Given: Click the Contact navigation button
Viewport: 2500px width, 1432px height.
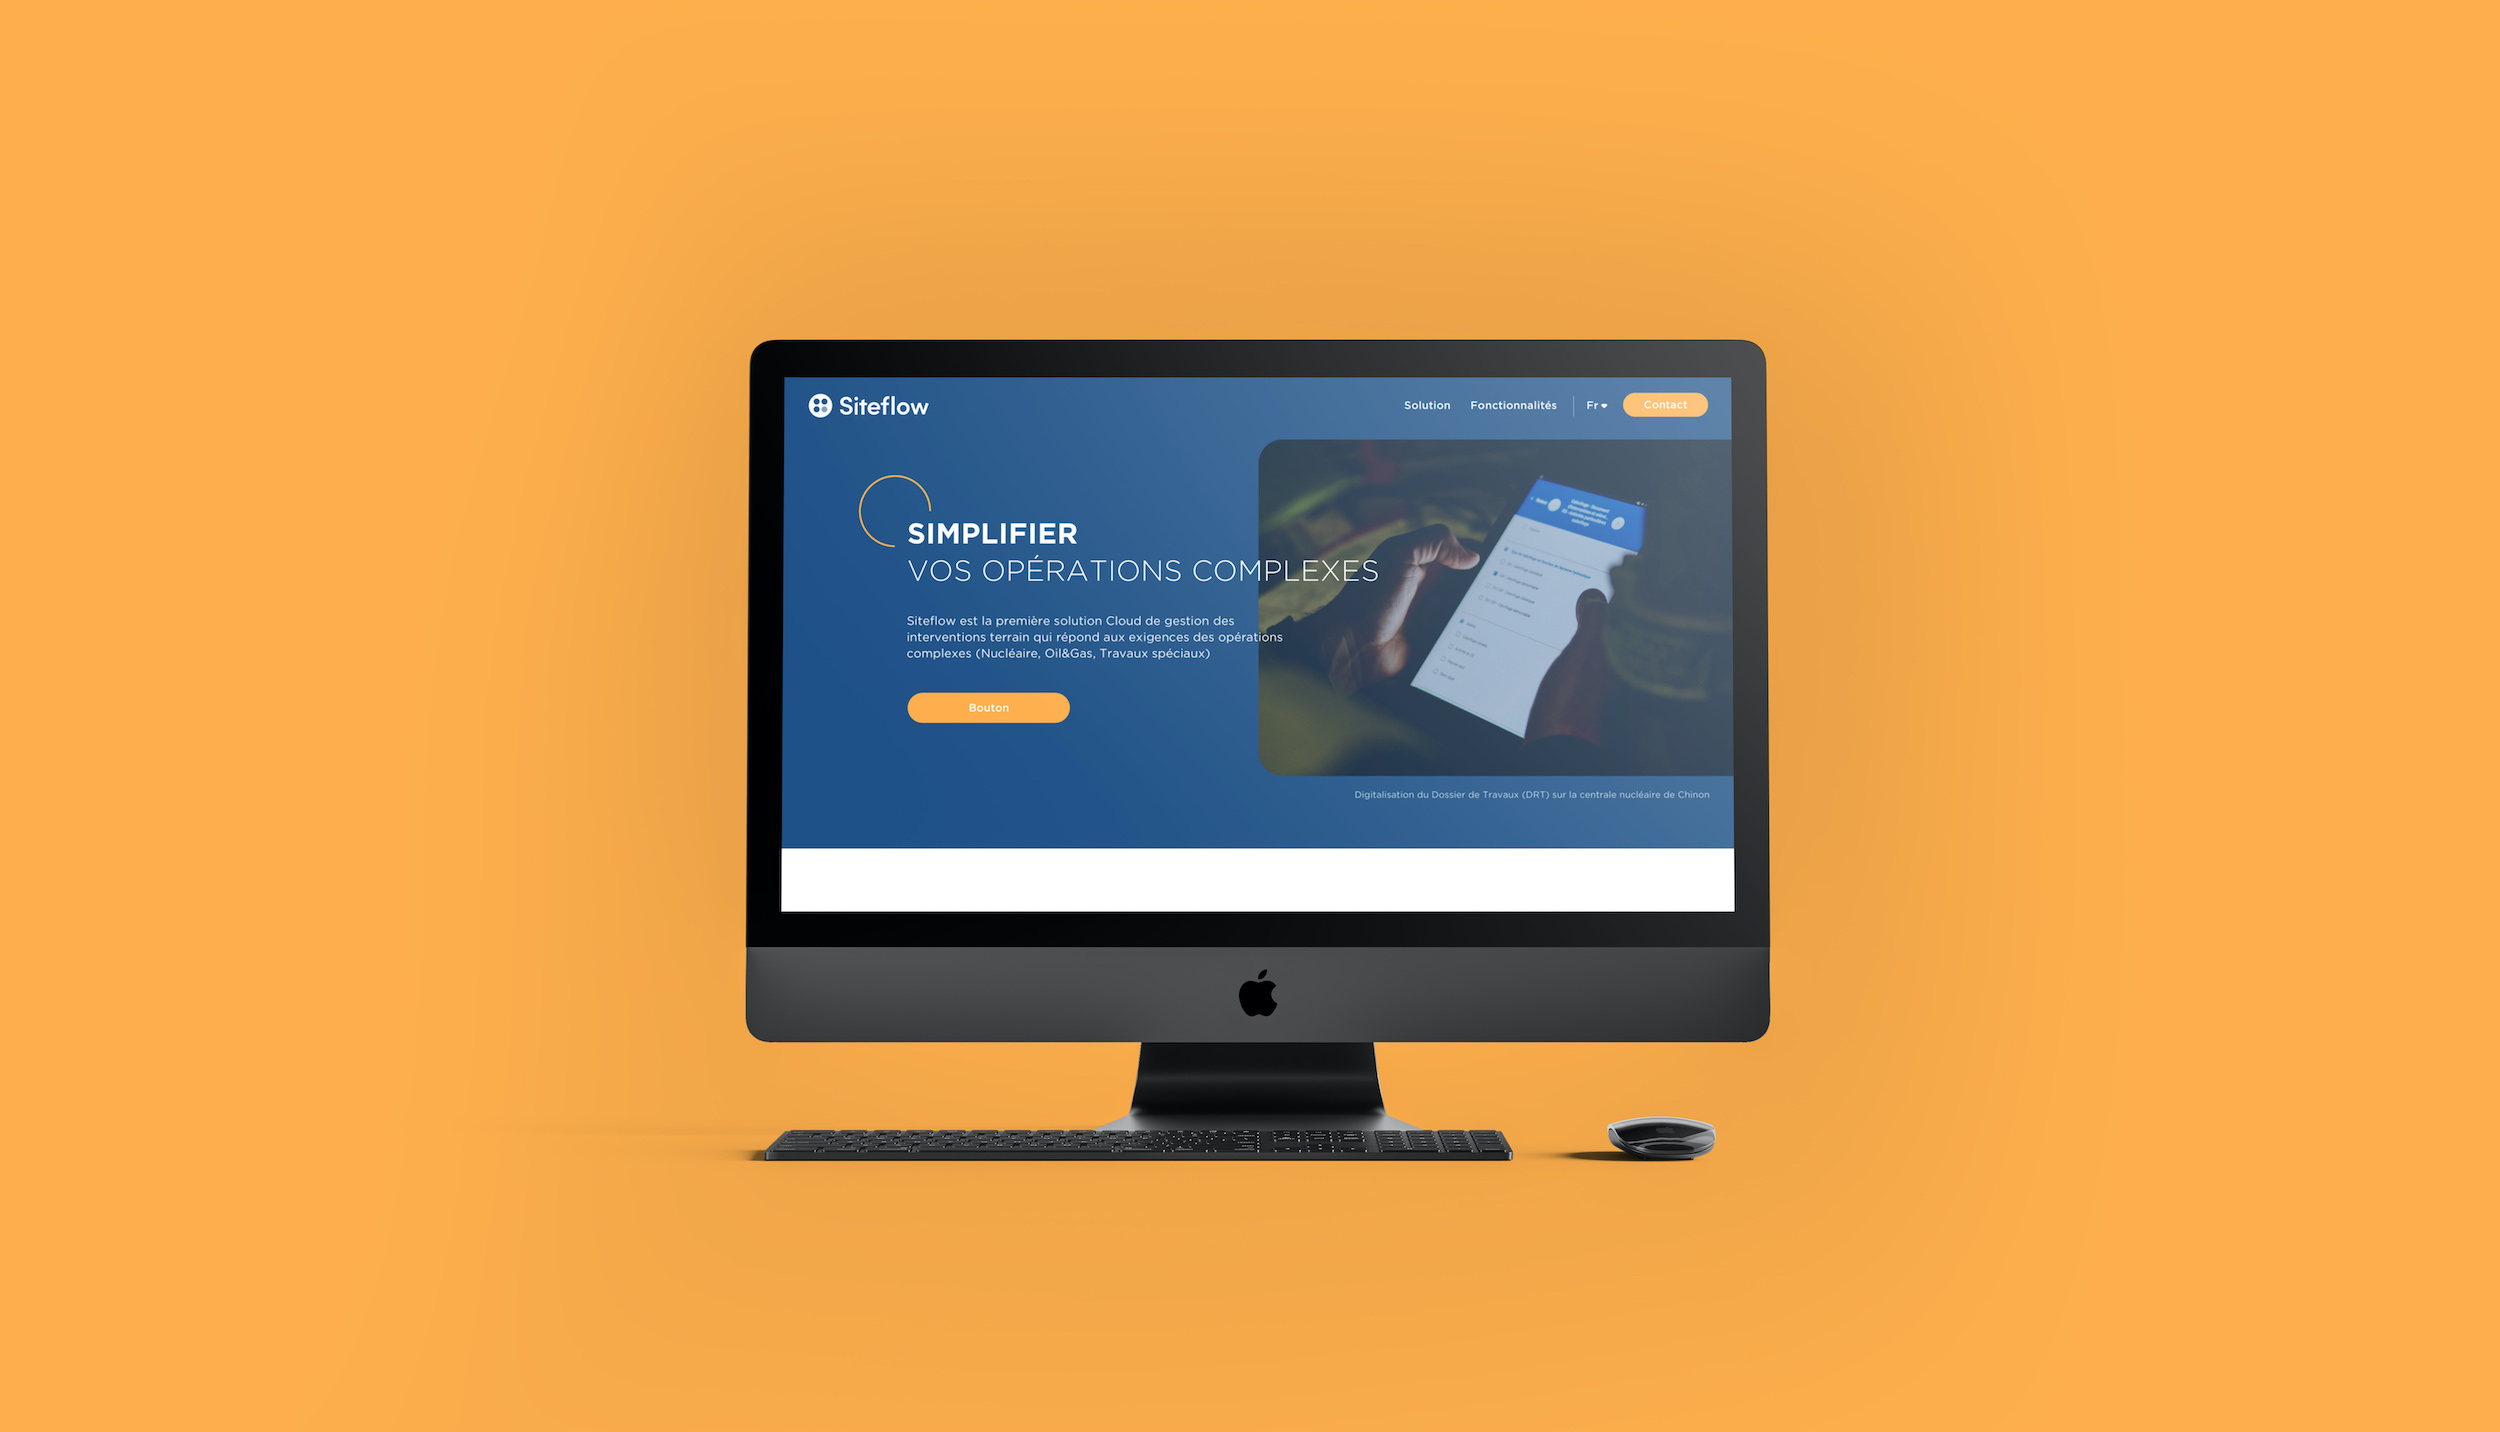Looking at the screenshot, I should pos(1664,404).
